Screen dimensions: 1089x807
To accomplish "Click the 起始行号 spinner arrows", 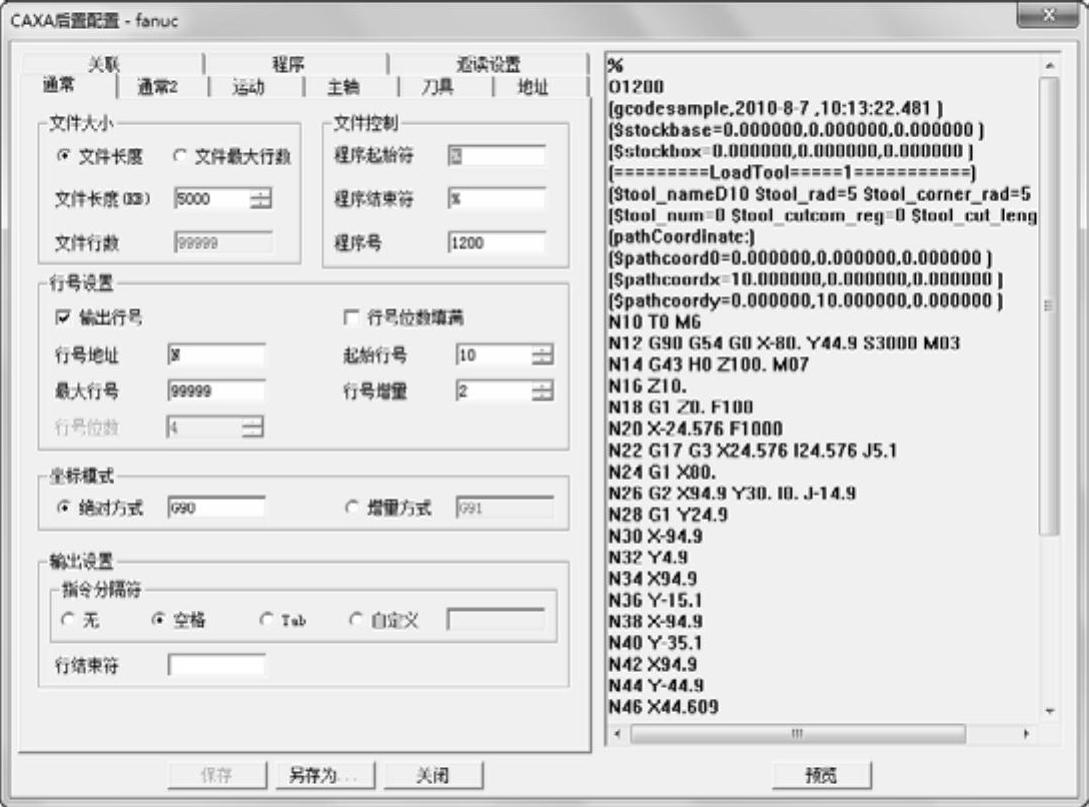I will 542,356.
